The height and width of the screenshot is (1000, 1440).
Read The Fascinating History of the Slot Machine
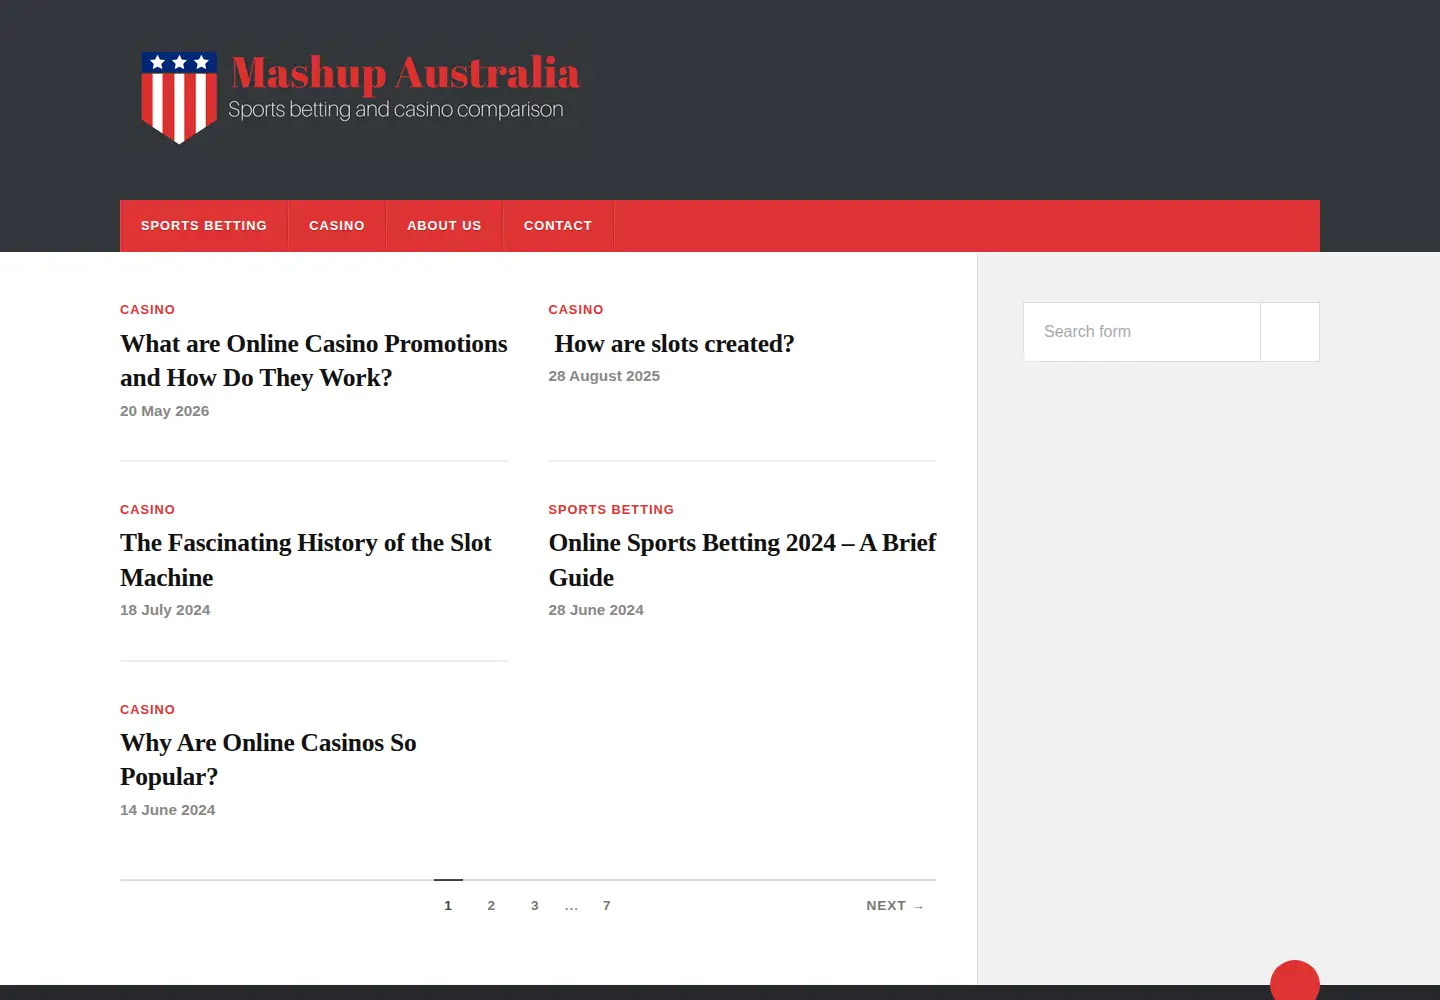(x=306, y=560)
